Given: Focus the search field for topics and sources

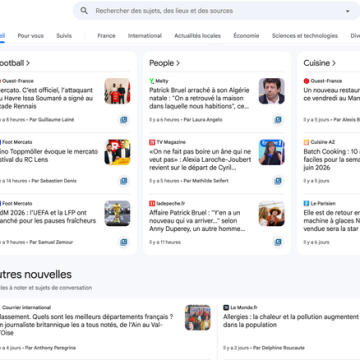Looking at the screenshot, I should click(x=217, y=11).
